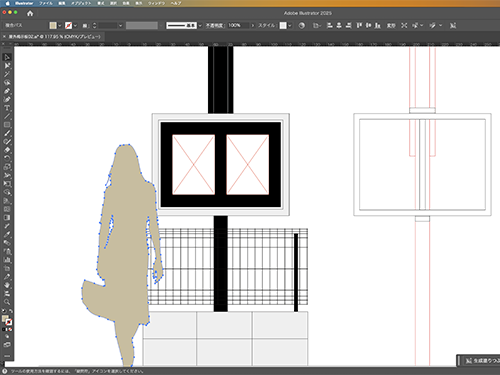Select the Eraser tool

click(7, 150)
